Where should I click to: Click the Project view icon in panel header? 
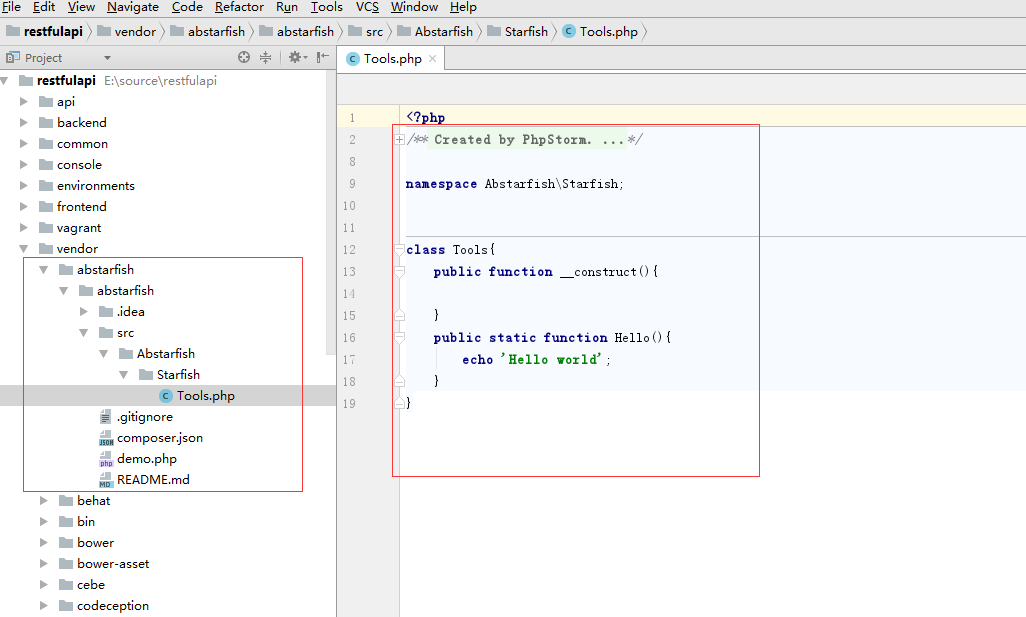click(x=12, y=57)
